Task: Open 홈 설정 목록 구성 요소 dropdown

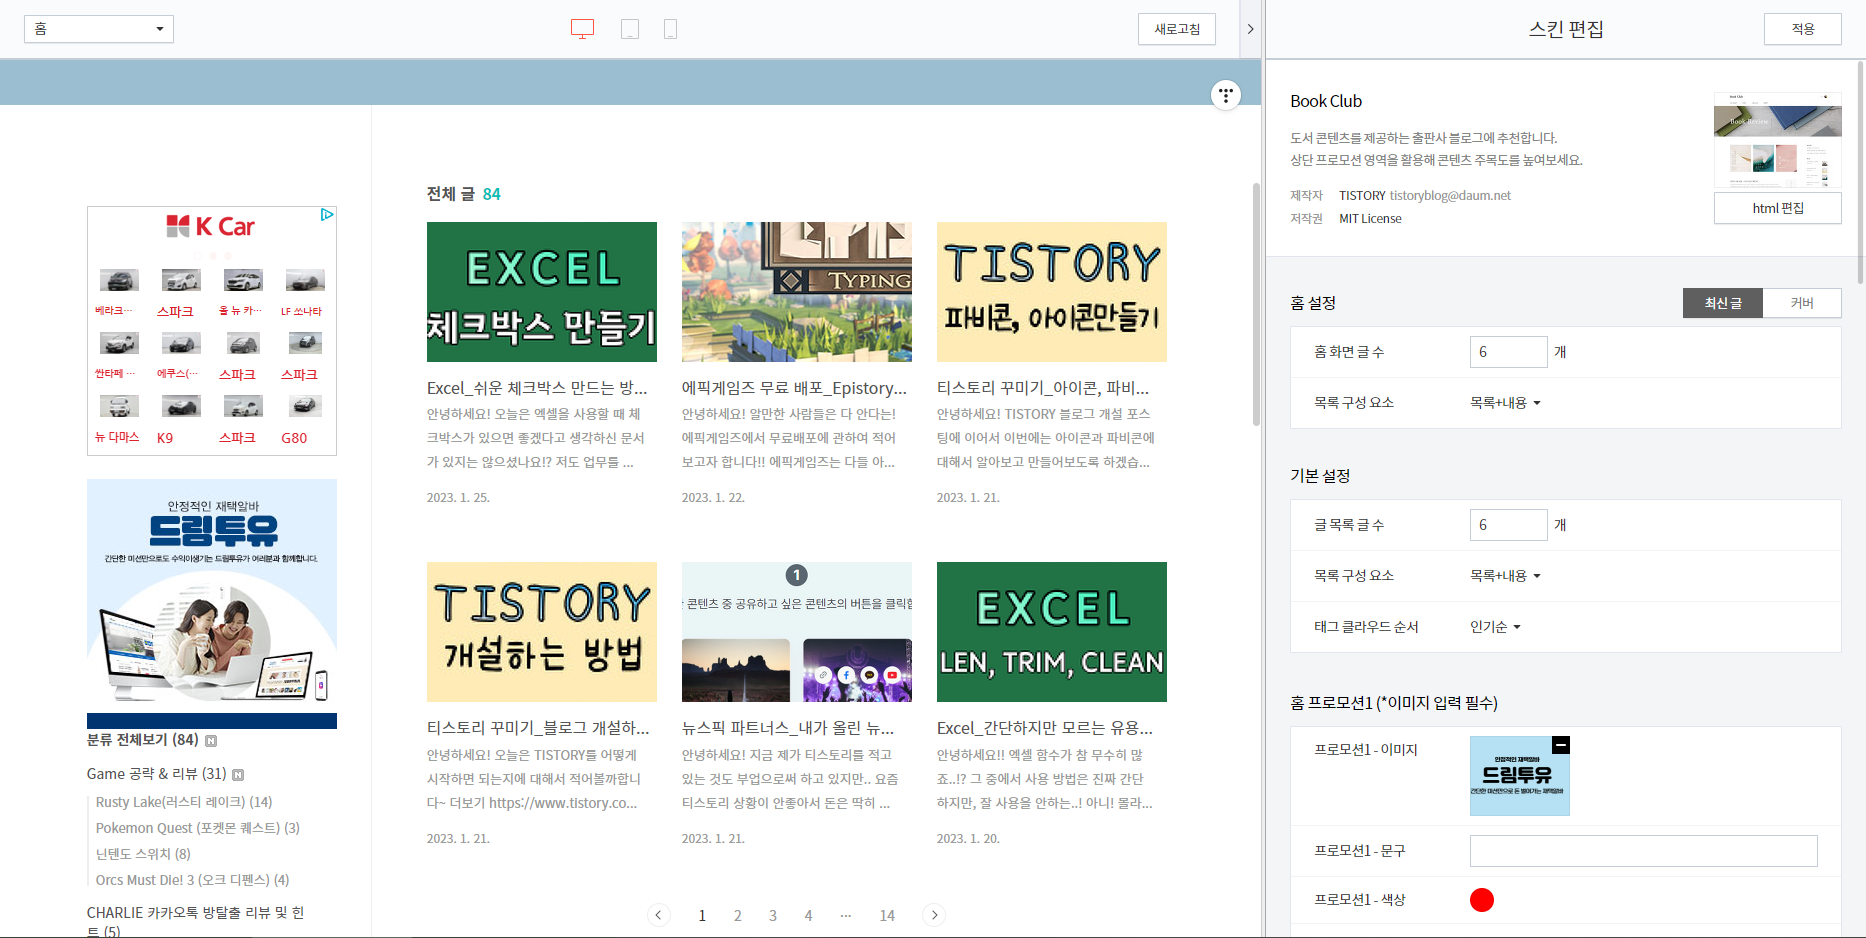Action: pyautogui.click(x=1505, y=403)
